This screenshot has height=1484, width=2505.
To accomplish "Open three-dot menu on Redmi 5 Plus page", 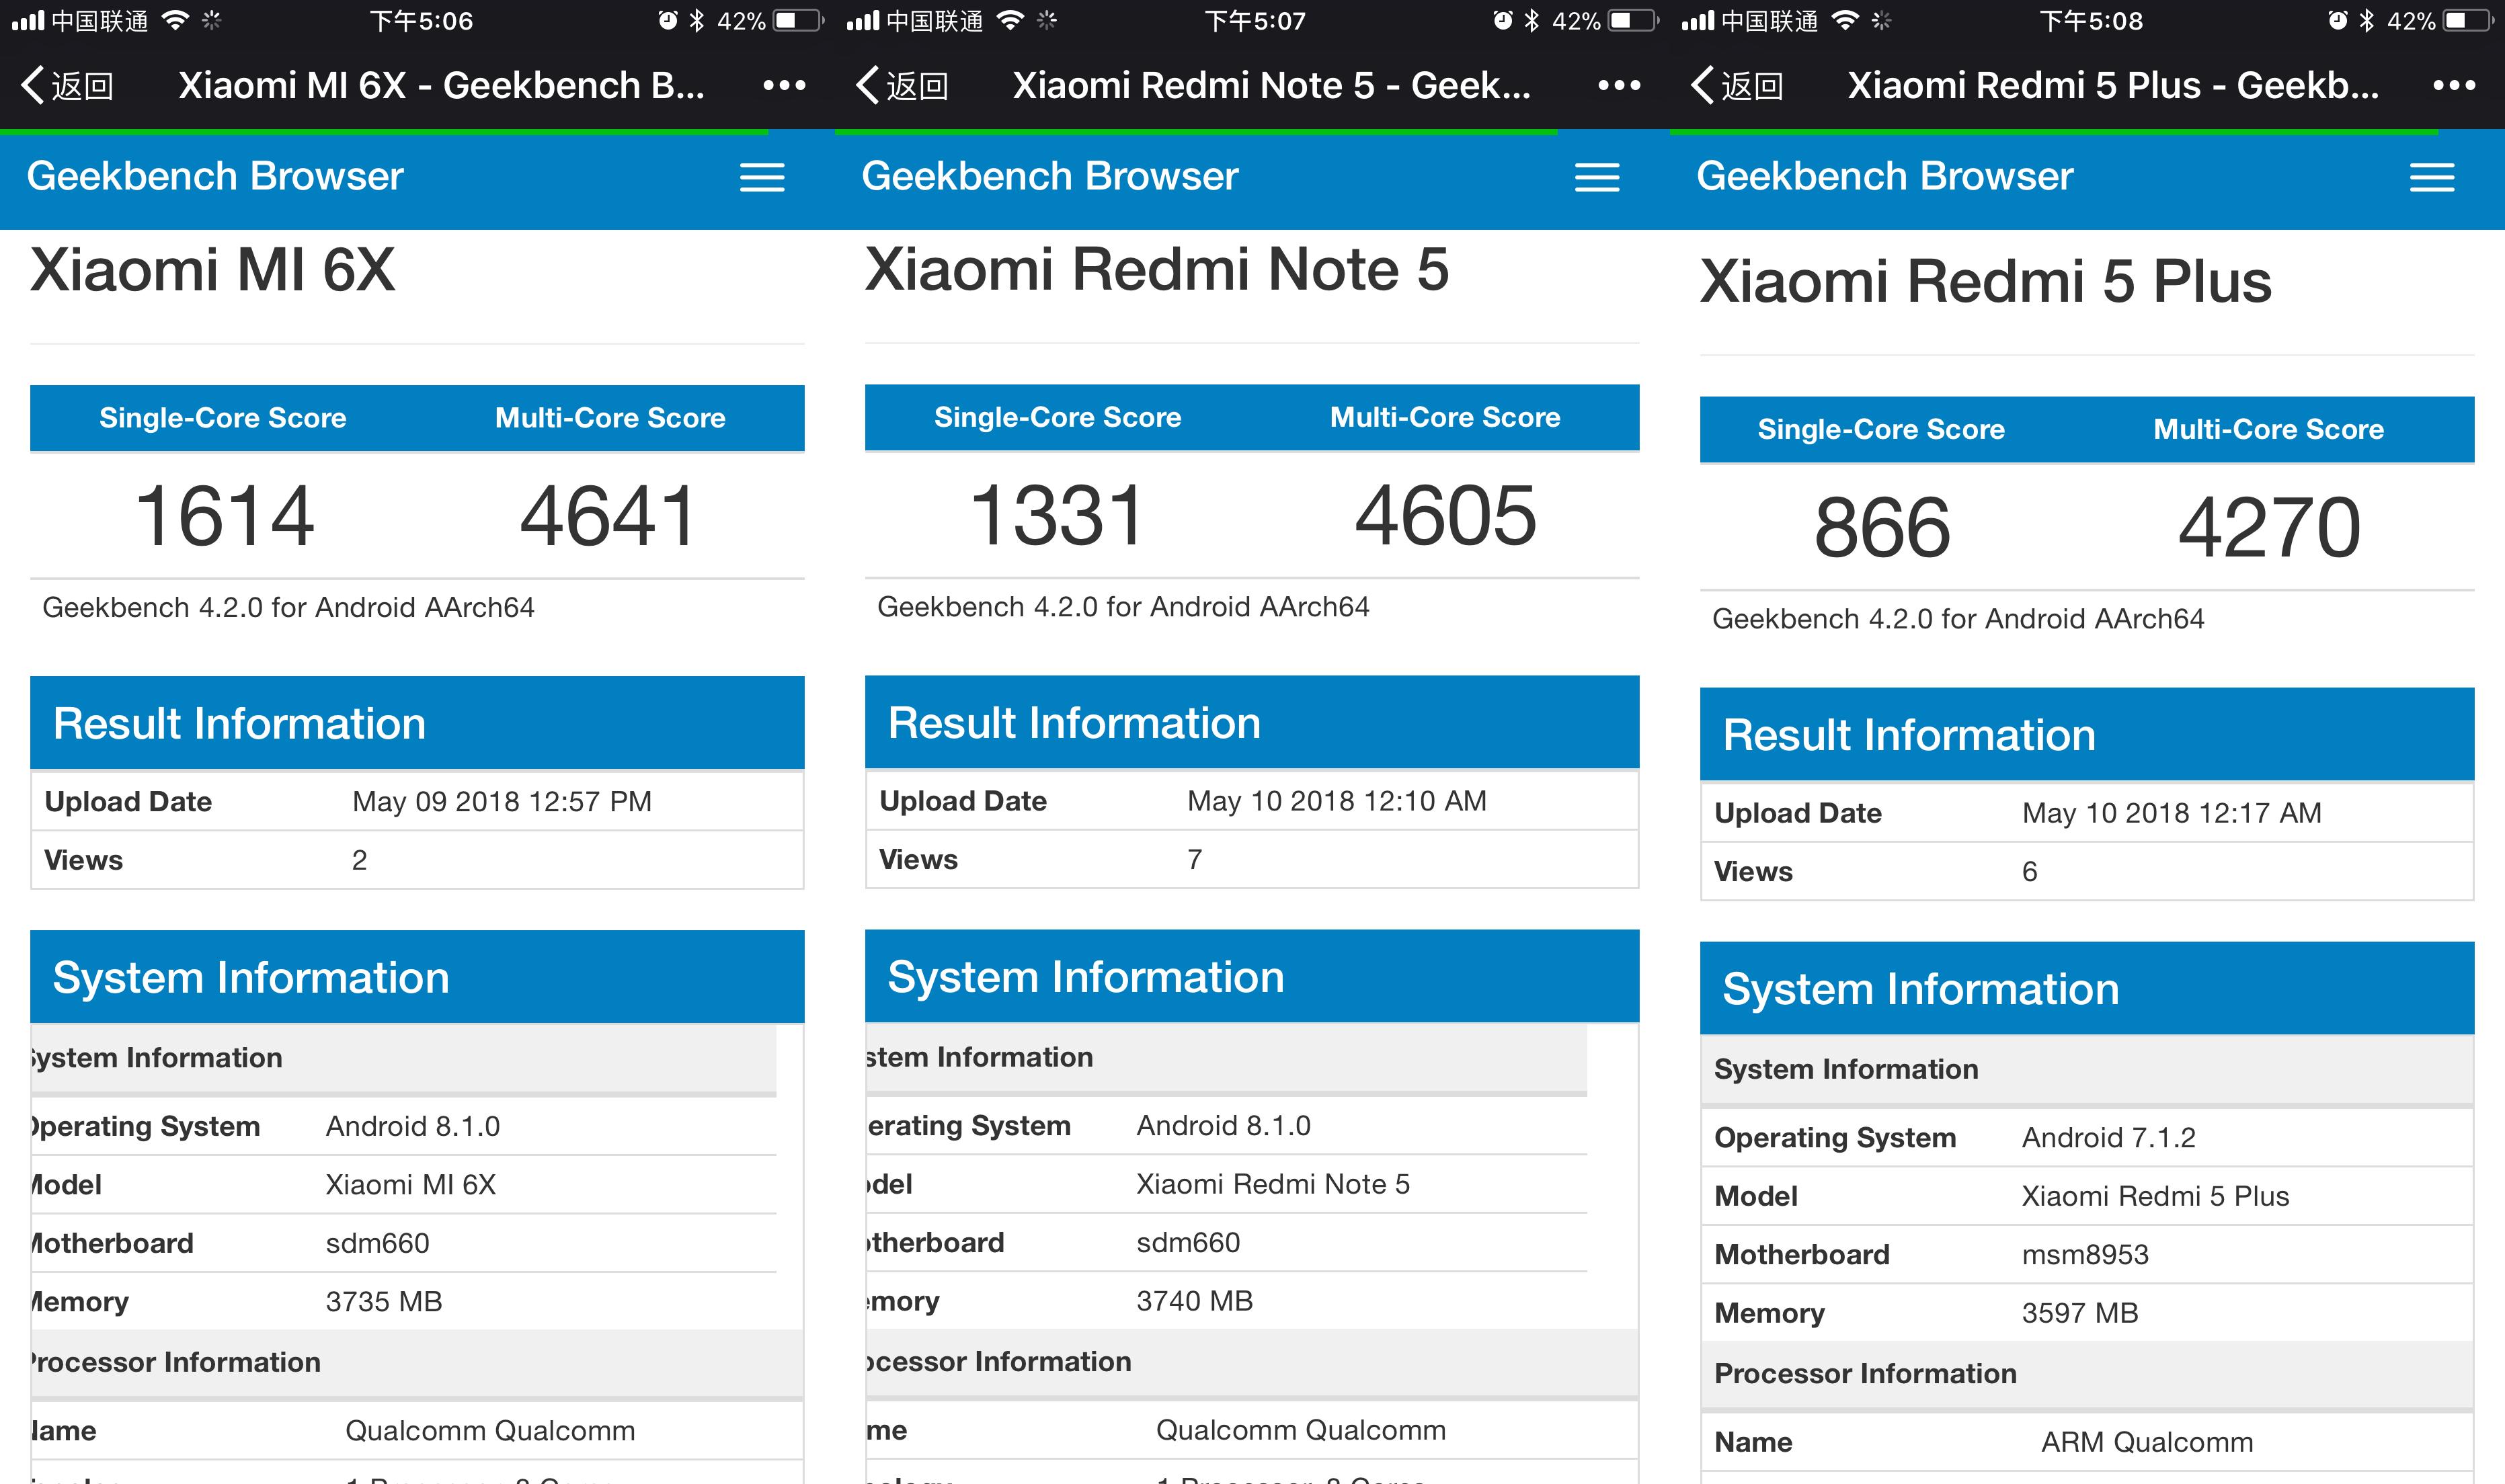I will click(2454, 86).
